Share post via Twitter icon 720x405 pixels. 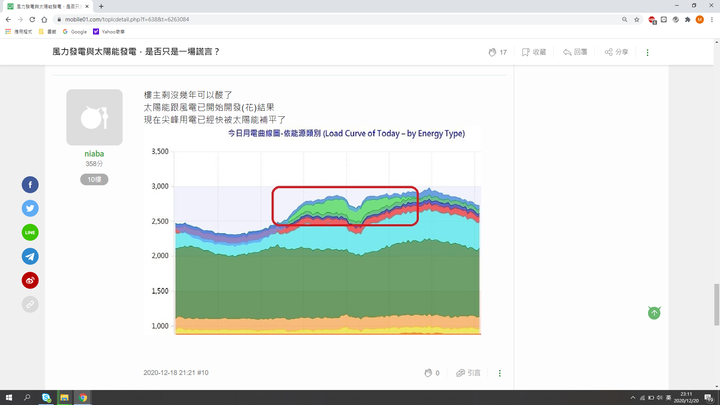pos(30,208)
